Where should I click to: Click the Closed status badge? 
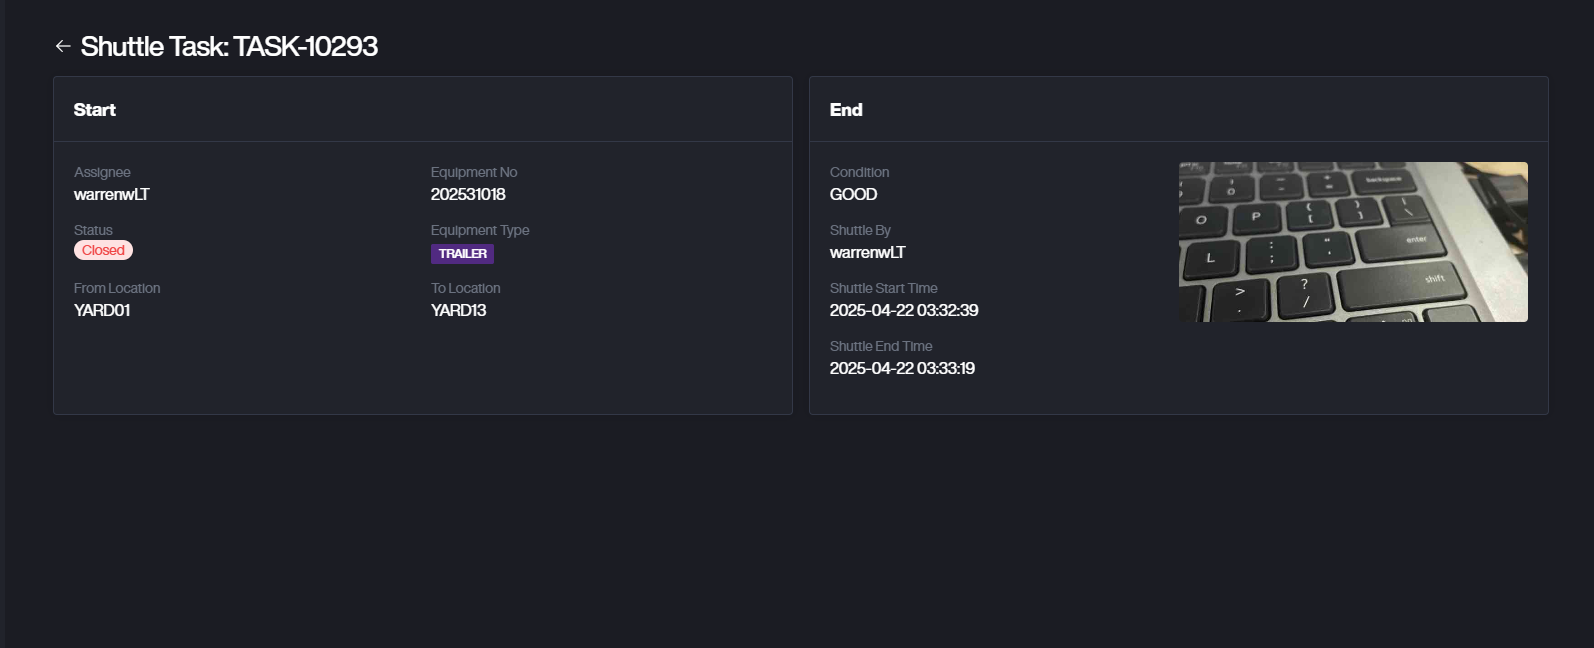(103, 250)
